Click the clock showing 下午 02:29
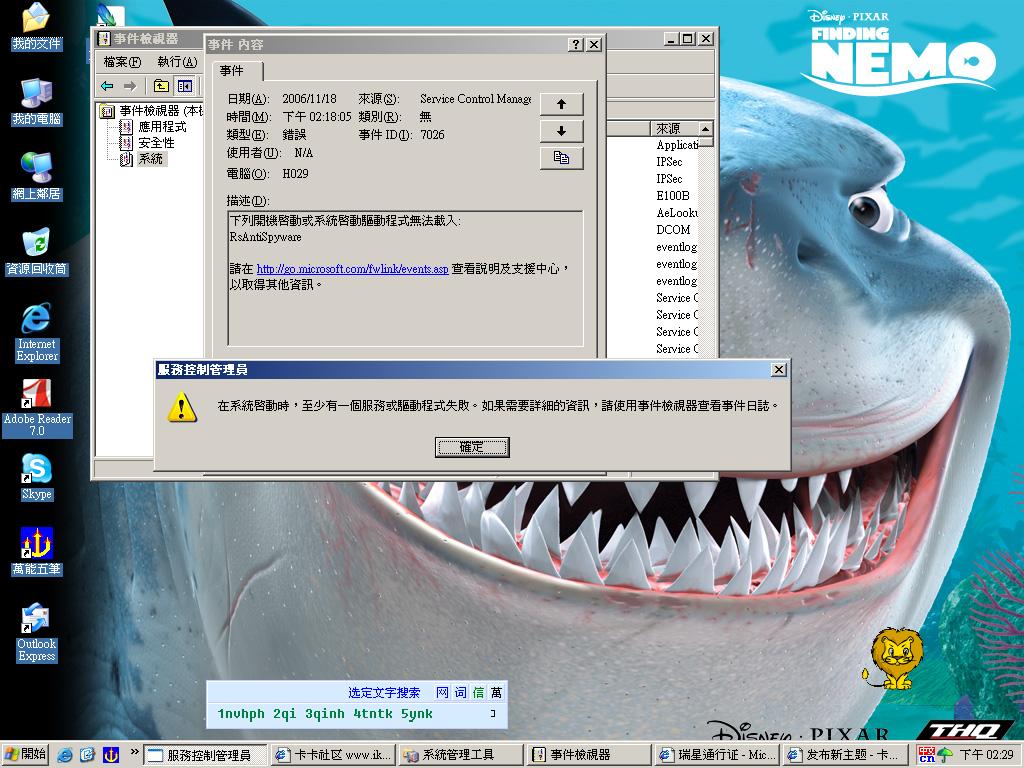The height and width of the screenshot is (768, 1024). pos(986,755)
